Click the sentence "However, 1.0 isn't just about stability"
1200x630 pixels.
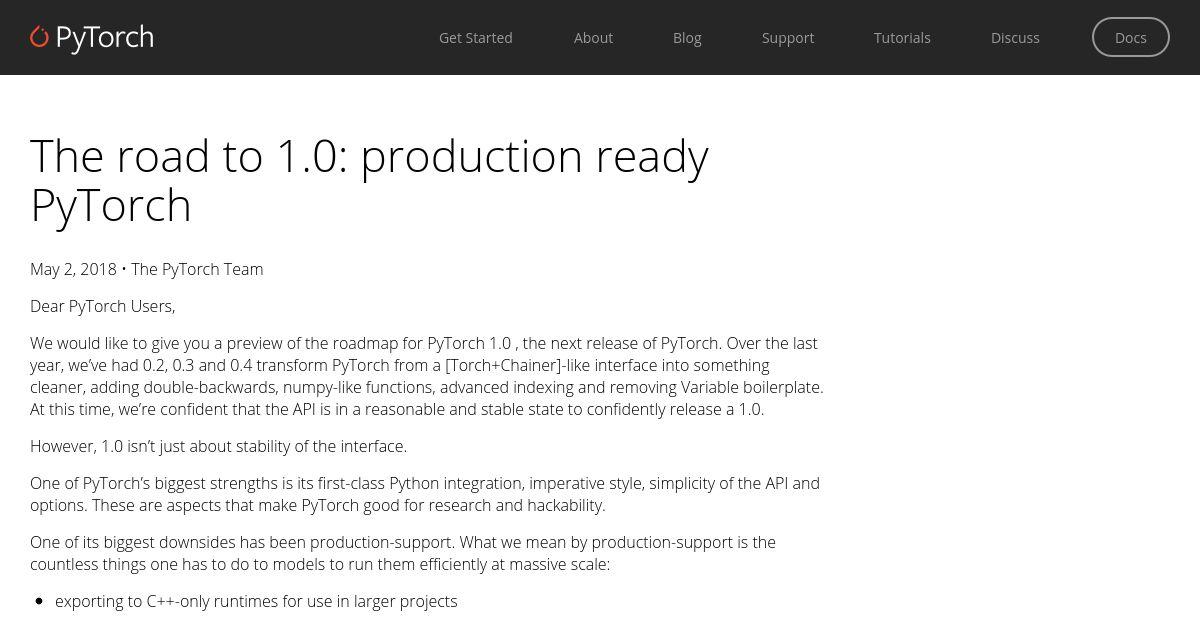tap(218, 446)
